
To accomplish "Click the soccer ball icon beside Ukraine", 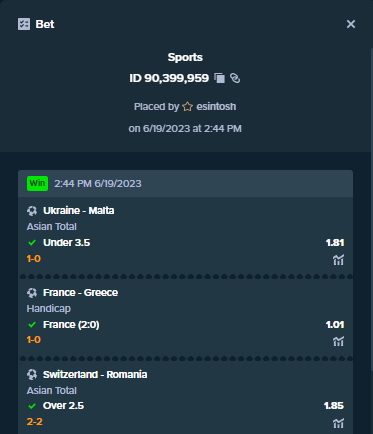I will coord(32,211).
